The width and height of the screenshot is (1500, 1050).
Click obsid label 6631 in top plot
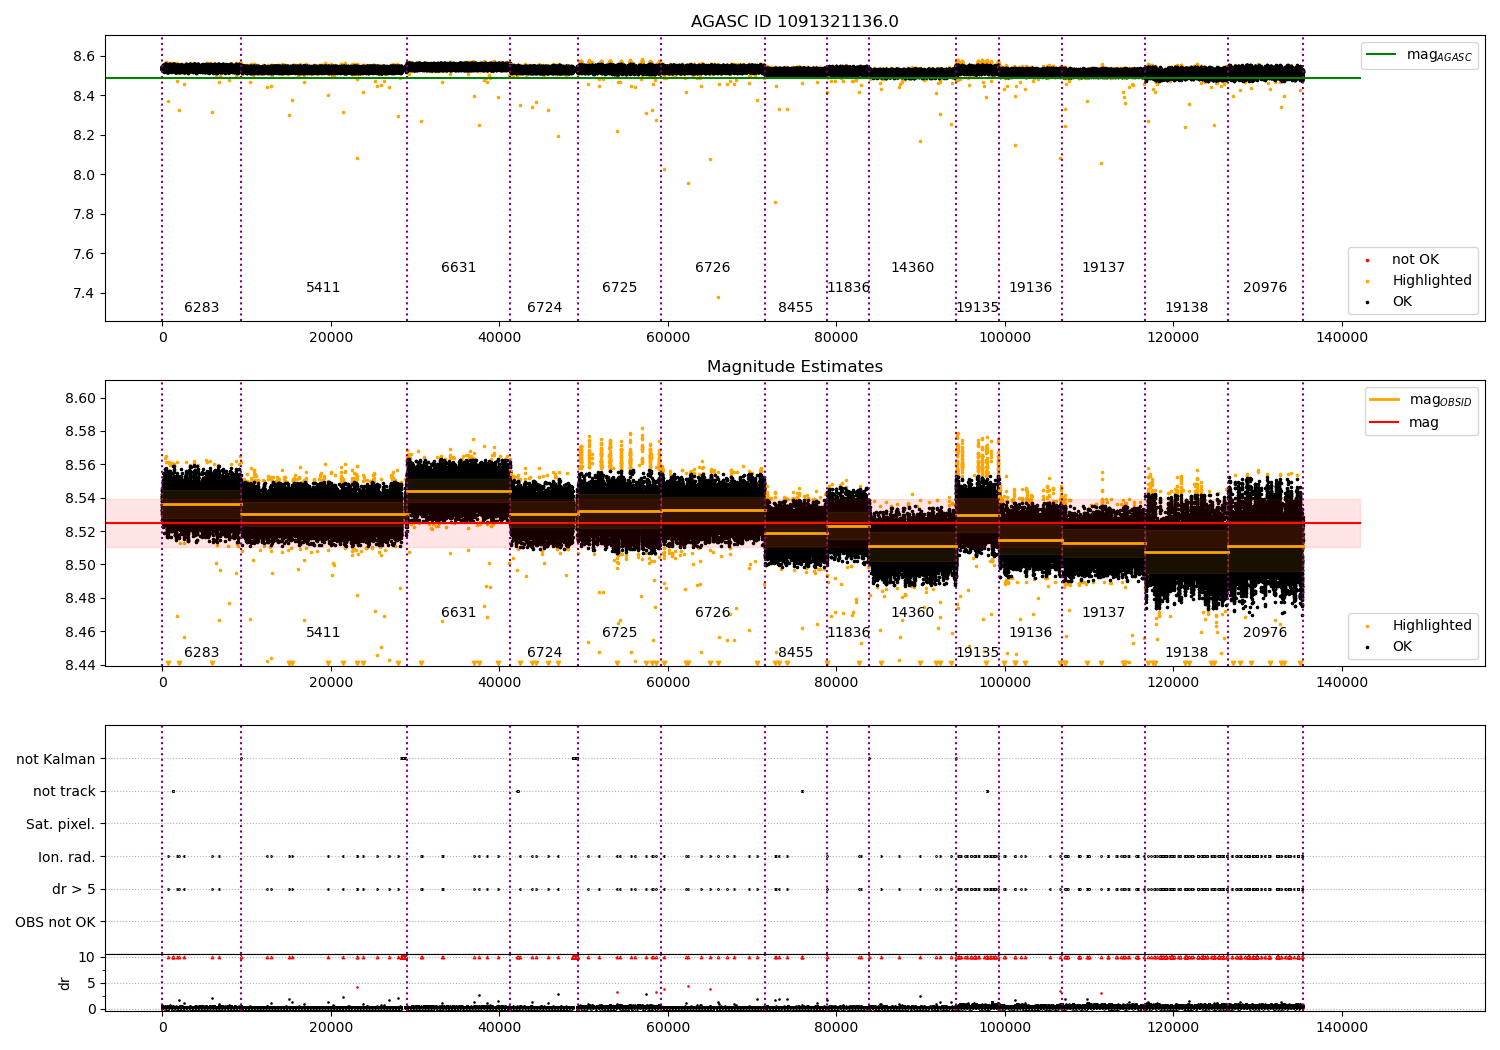coord(458,268)
